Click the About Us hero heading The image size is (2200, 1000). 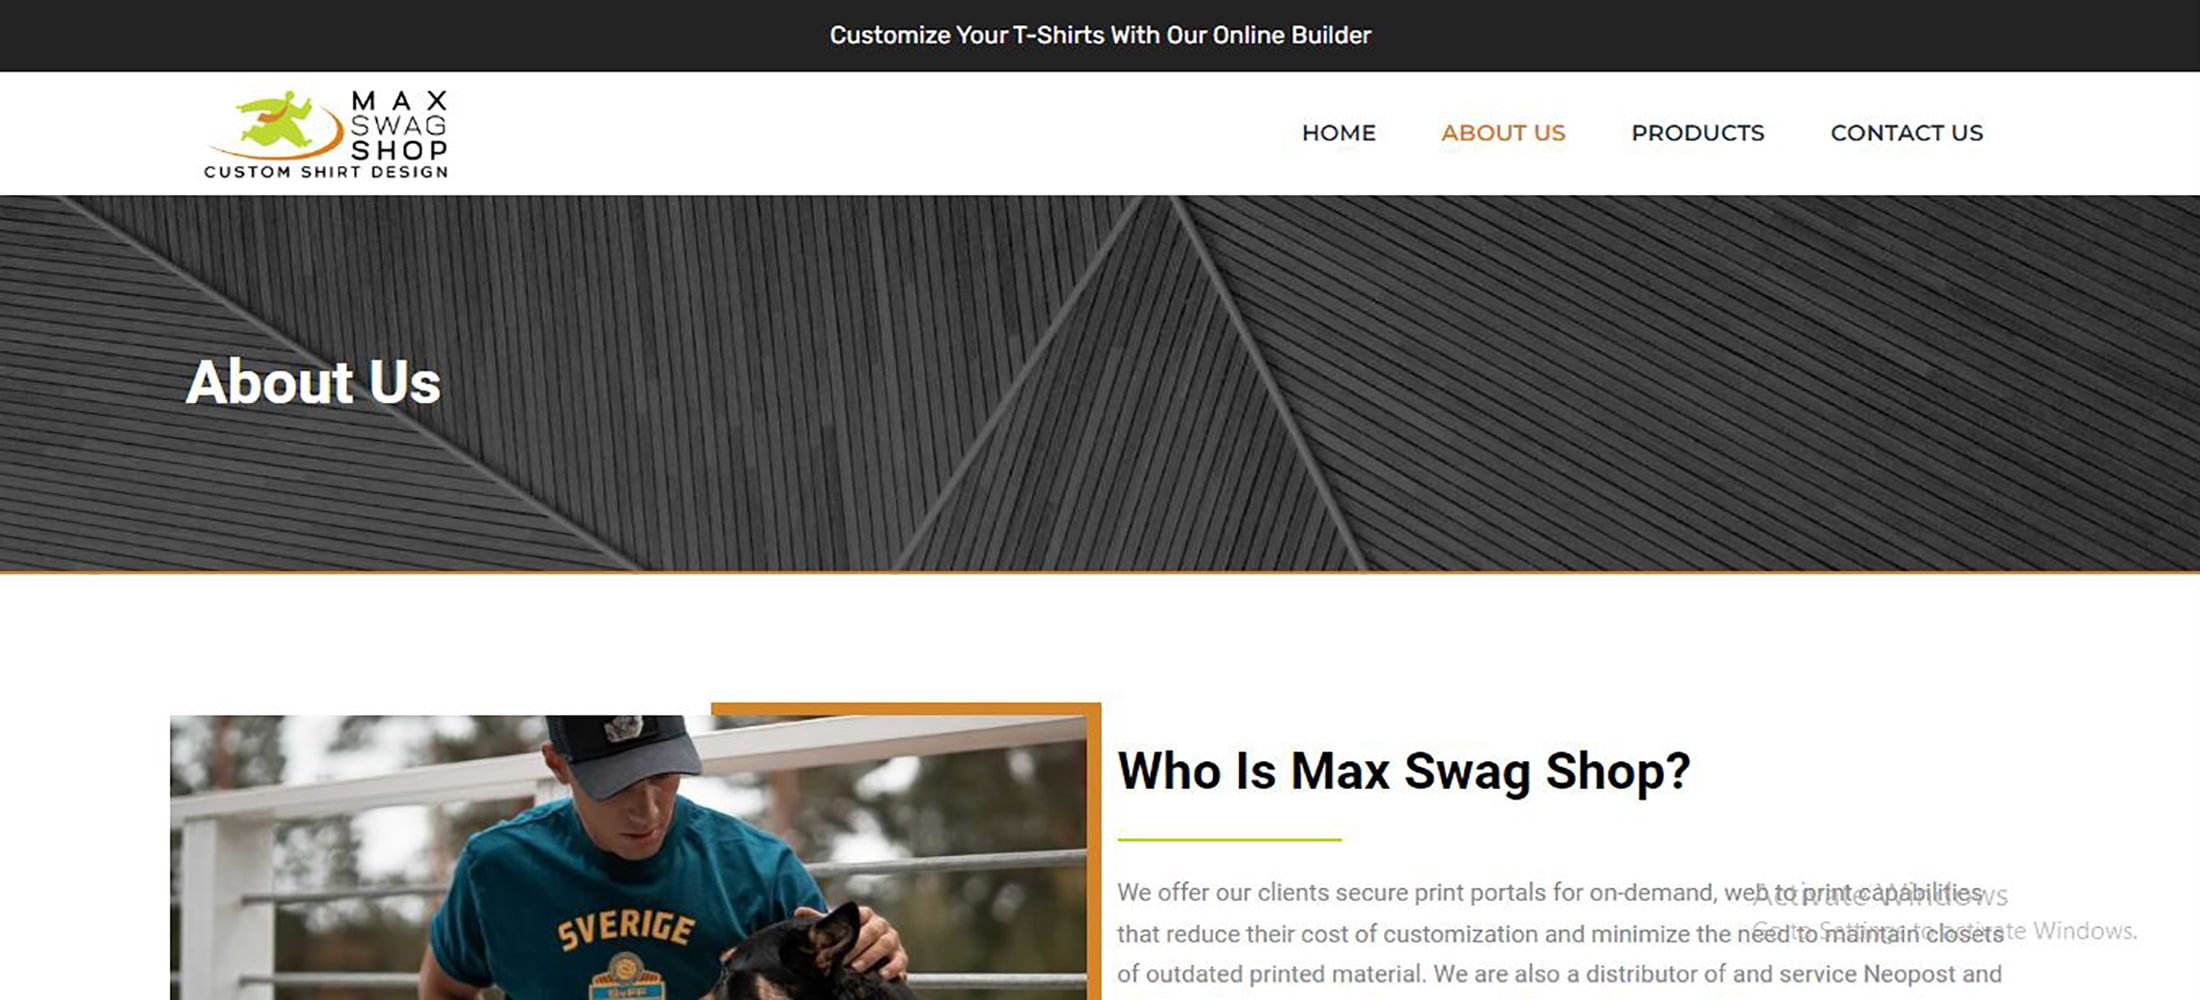[x=313, y=382]
